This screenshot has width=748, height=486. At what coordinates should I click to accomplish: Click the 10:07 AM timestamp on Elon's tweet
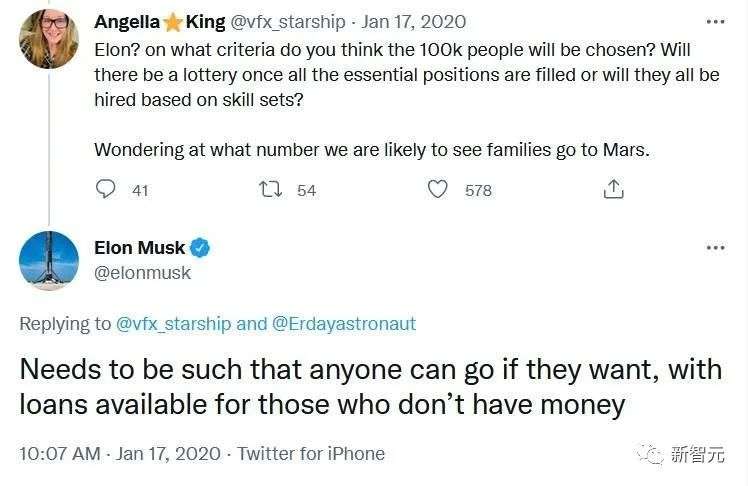click(x=60, y=453)
